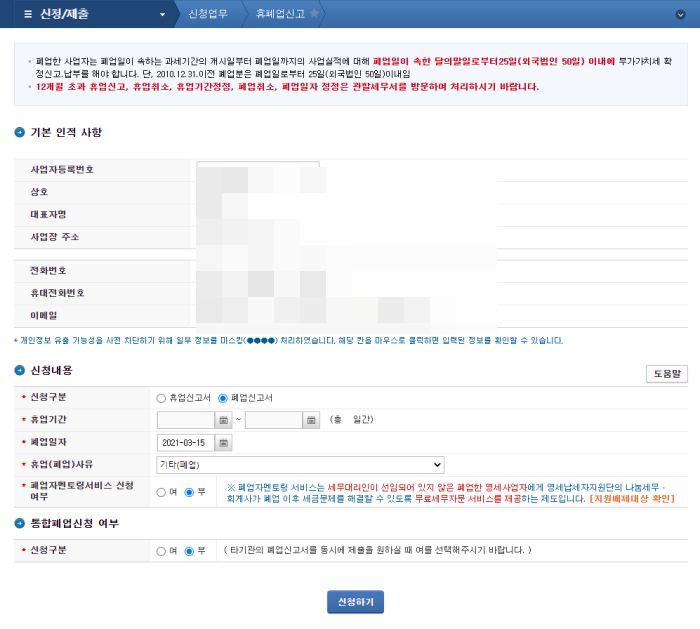This screenshot has height=629, width=700.
Task: Select the 폐업신고서 radio option
Action: (x=223, y=398)
